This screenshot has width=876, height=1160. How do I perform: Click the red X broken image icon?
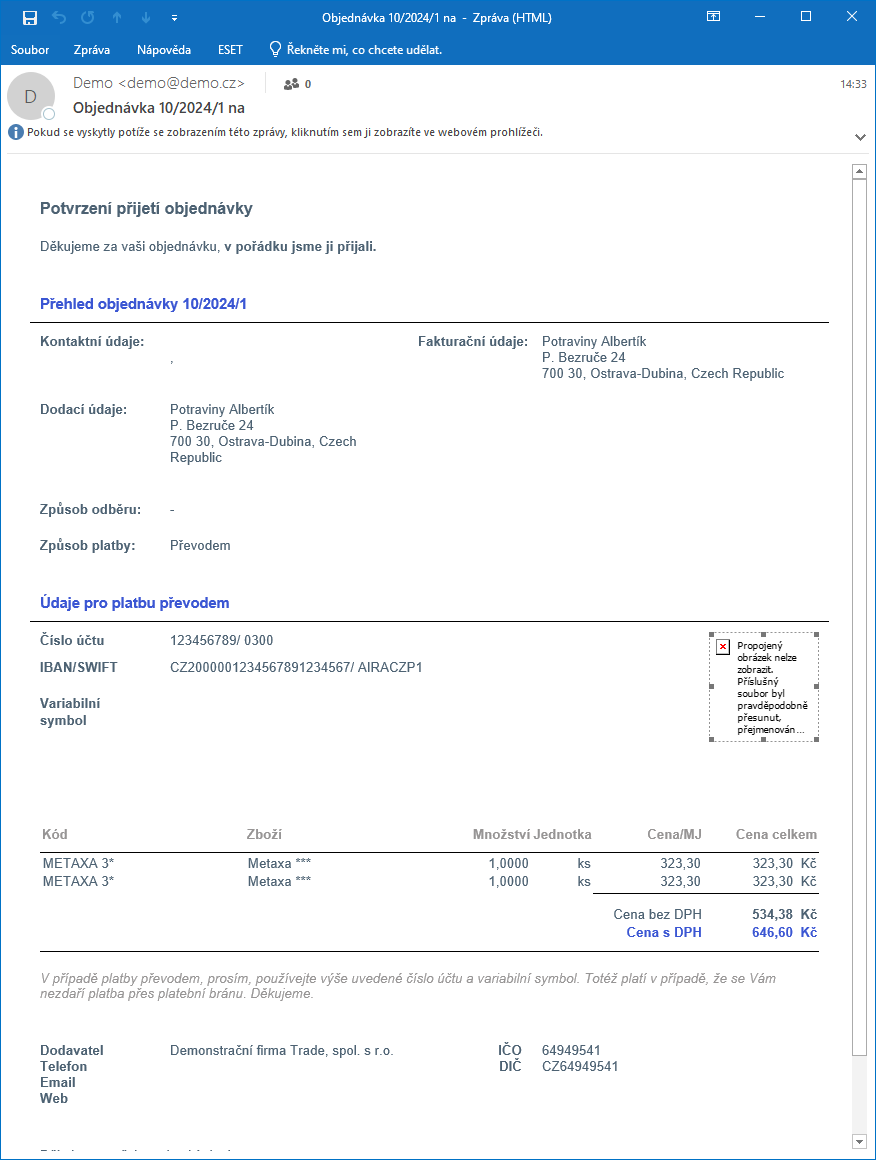723,647
